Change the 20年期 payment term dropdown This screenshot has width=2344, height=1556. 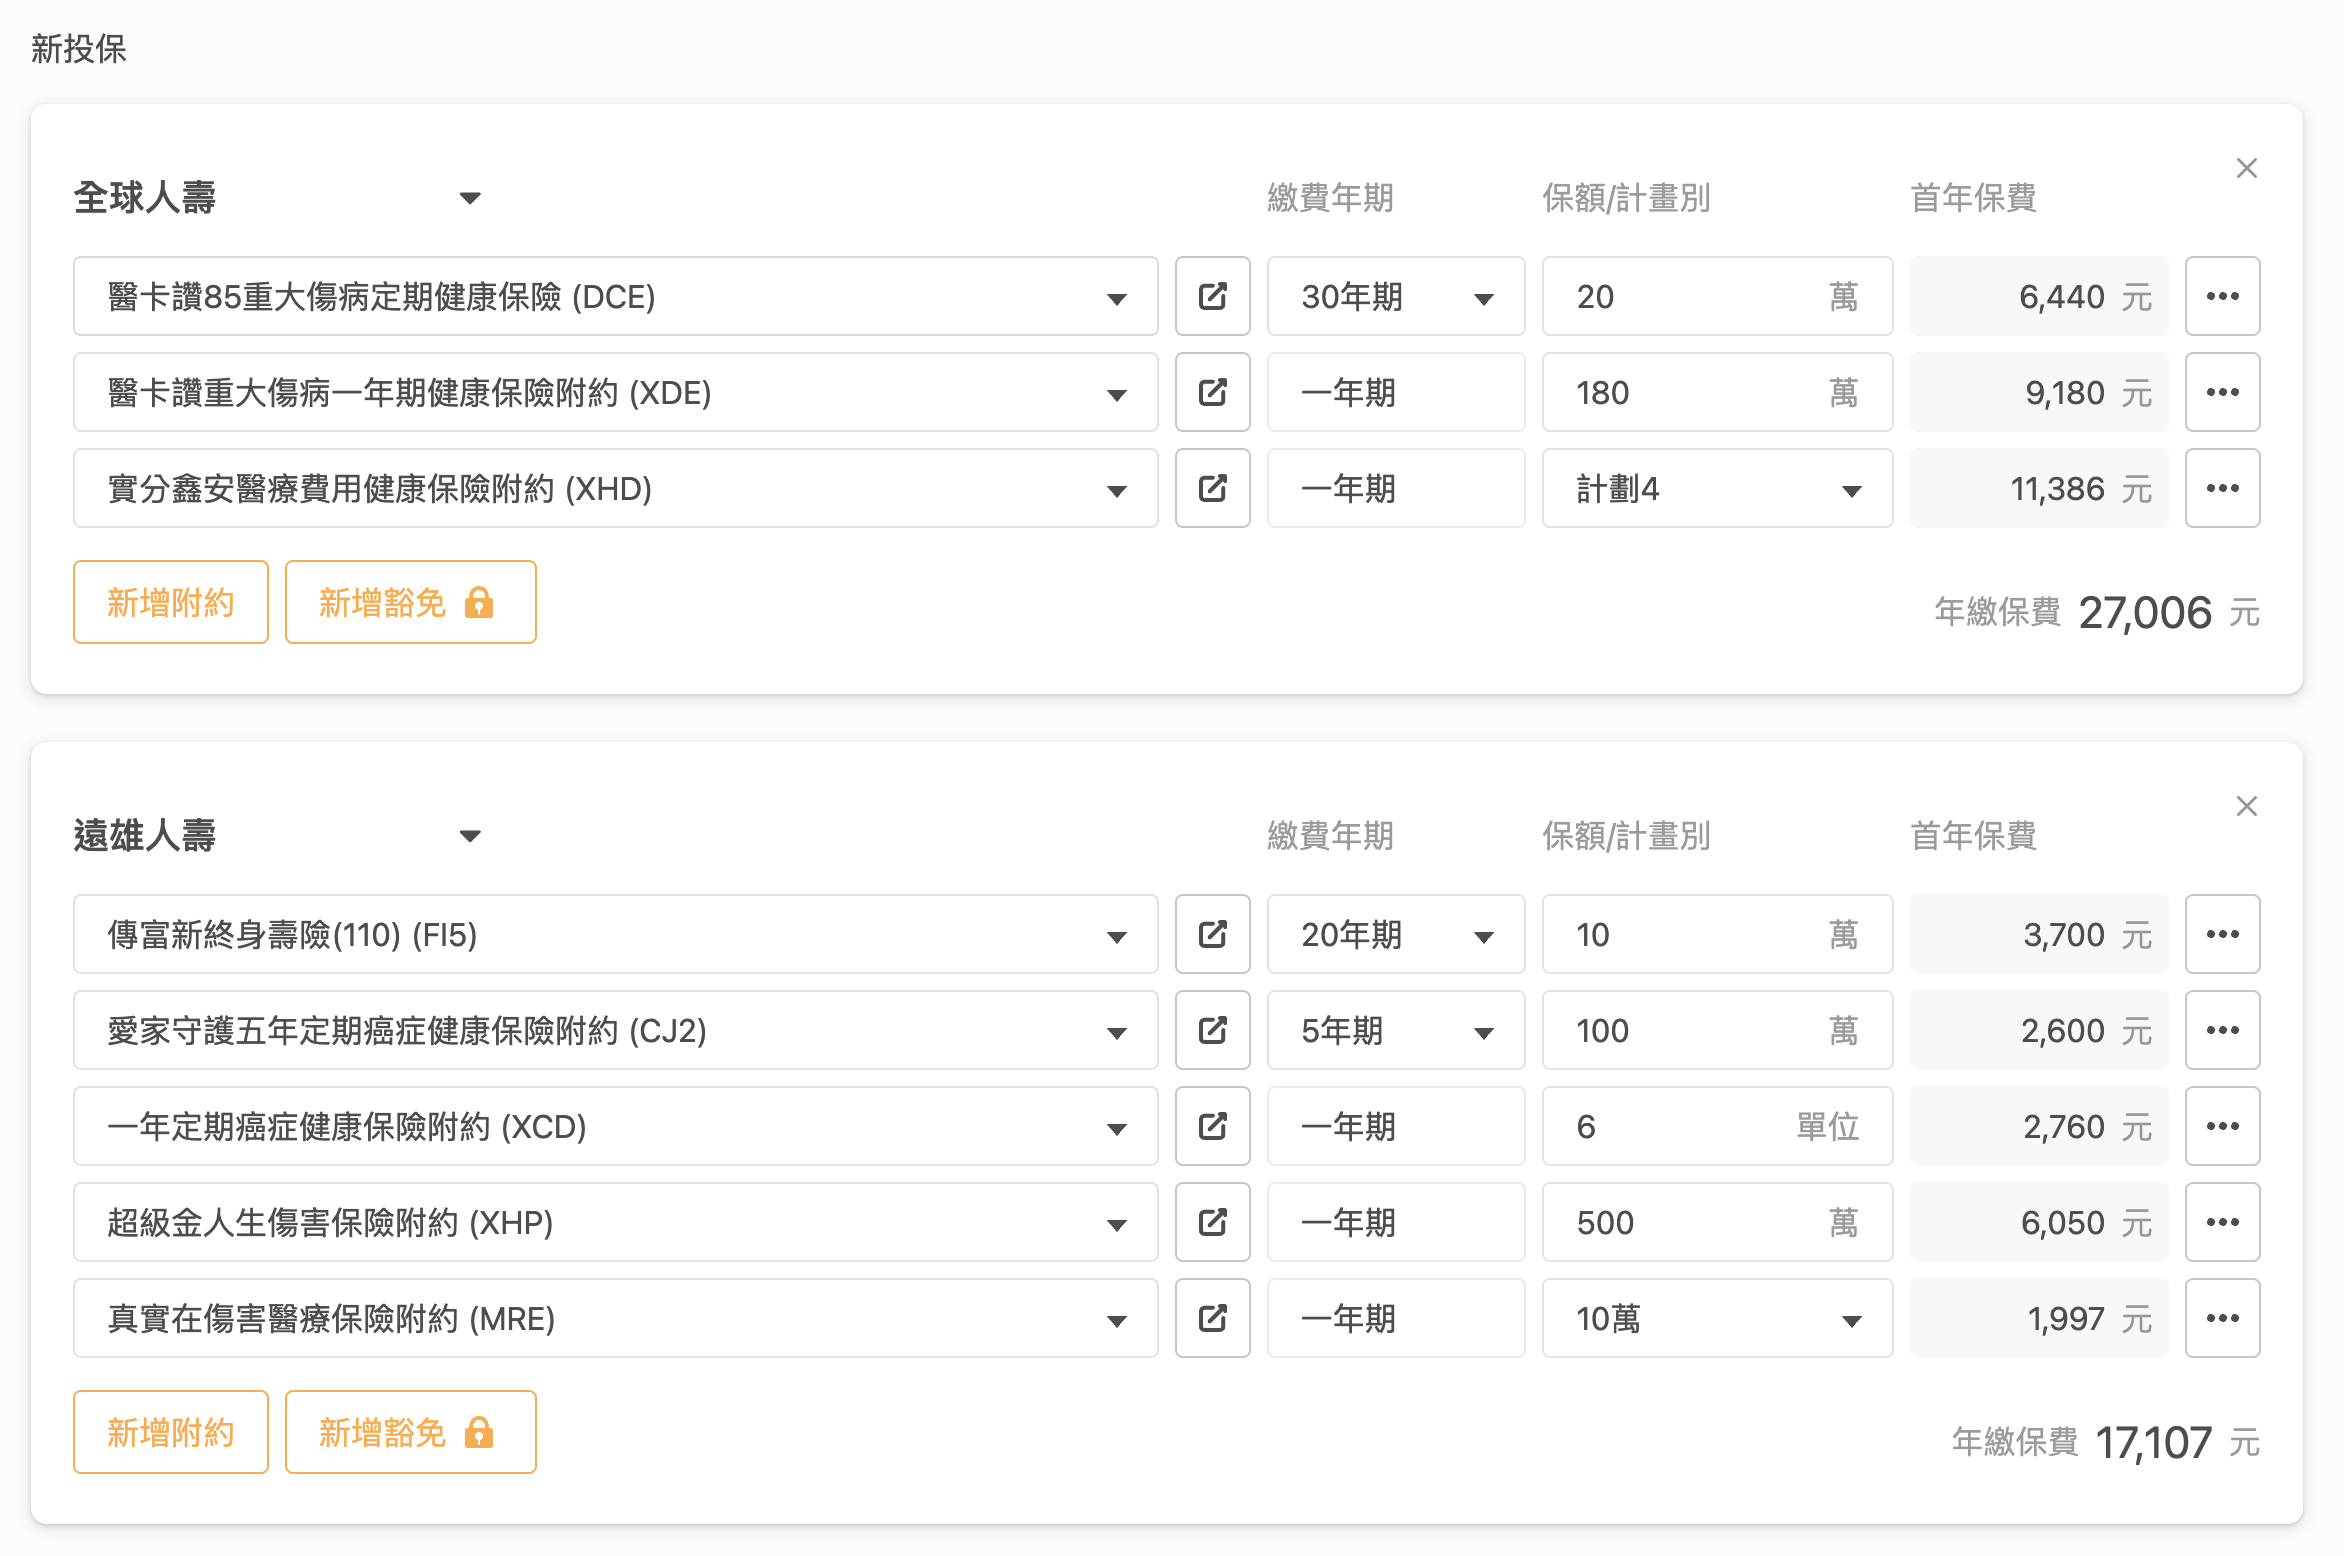point(1395,934)
